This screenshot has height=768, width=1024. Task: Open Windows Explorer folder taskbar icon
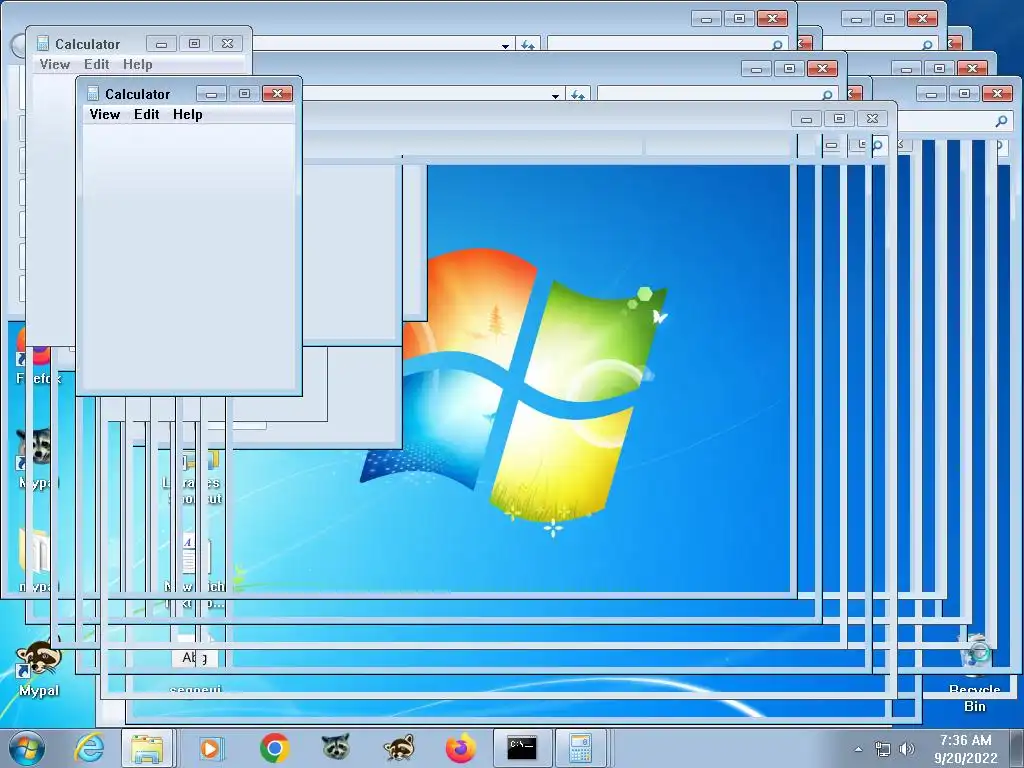pyautogui.click(x=147, y=748)
